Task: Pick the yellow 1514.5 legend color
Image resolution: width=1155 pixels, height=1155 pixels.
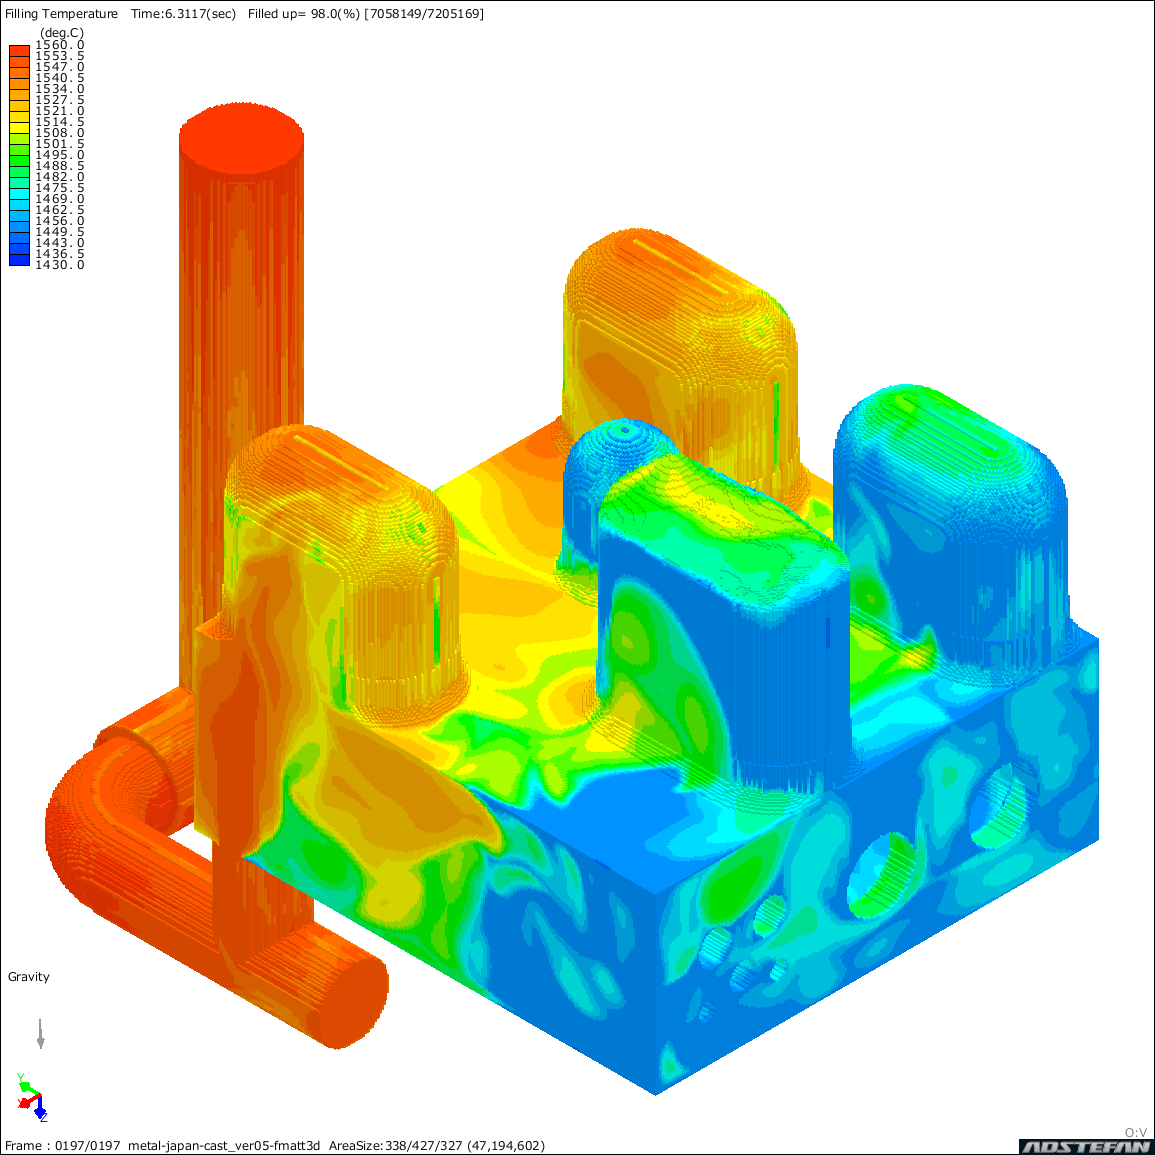Action: coord(19,122)
